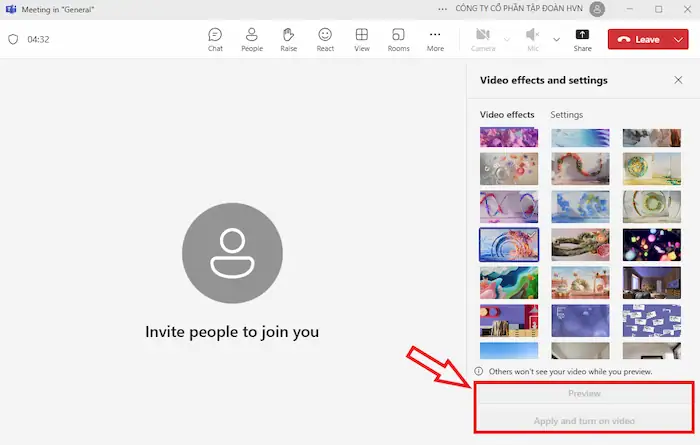Select the highlighted swirl background thumbnail

pos(509,243)
